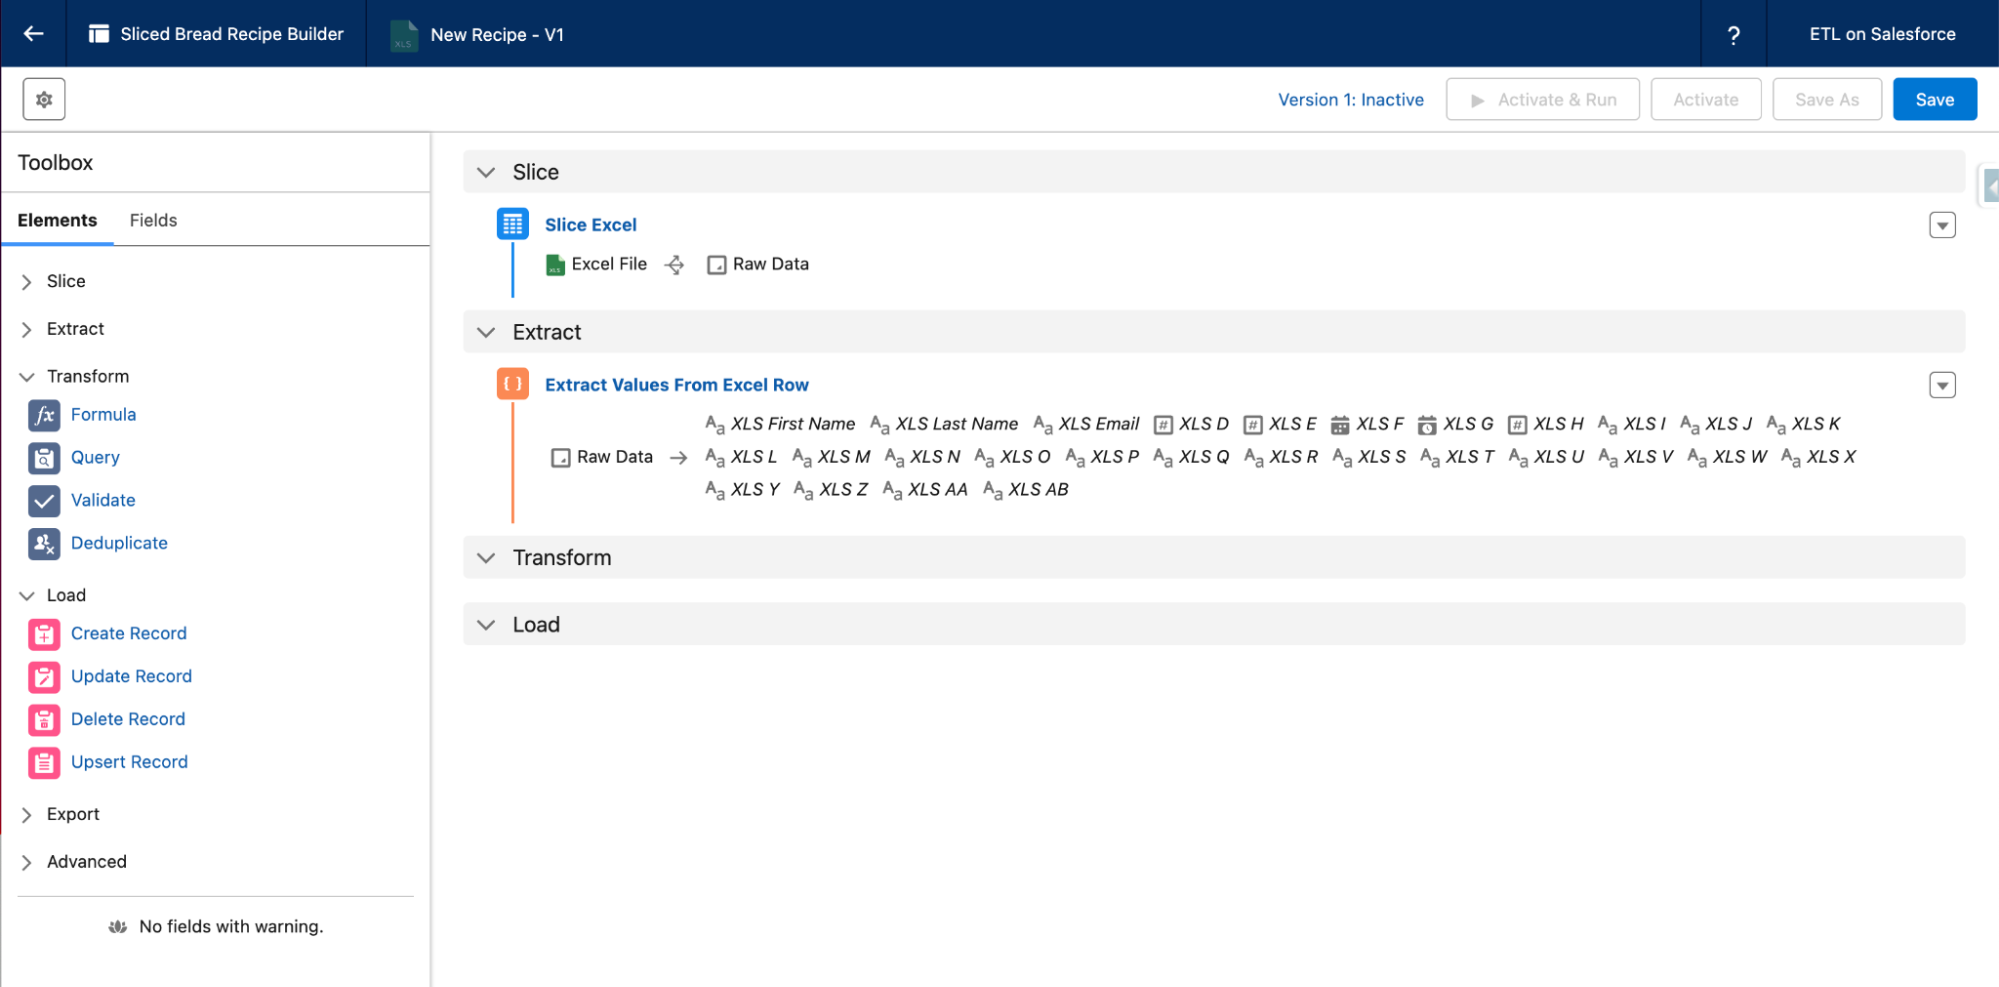Click the Slice Excel step icon
The image size is (1999, 987).
click(513, 225)
